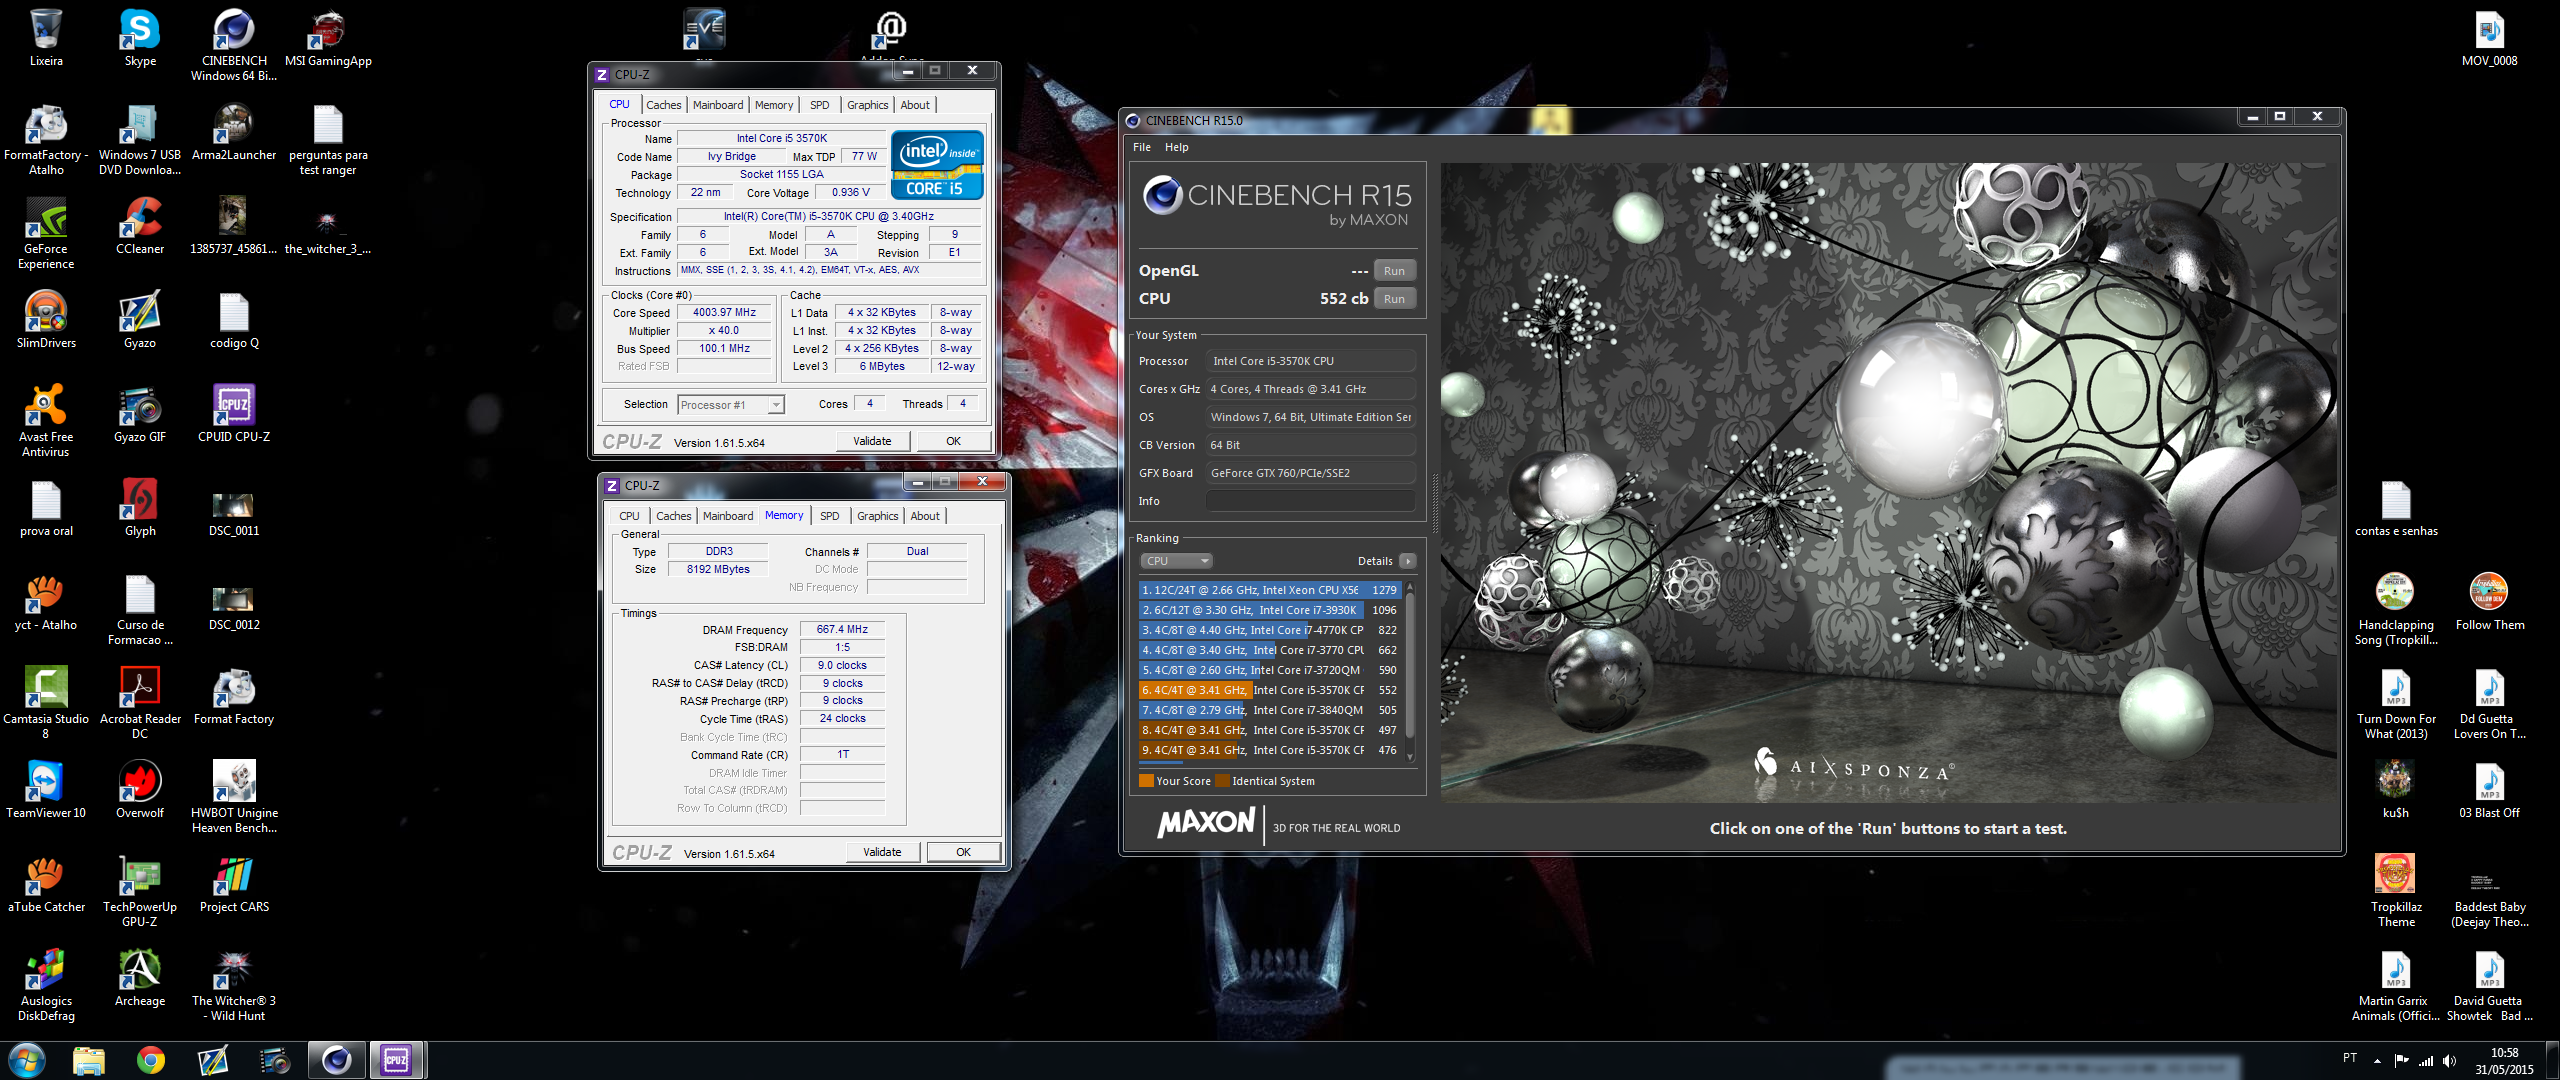
Task: Open the CPU ranking dropdown in Cinebench
Action: pos(1177,561)
